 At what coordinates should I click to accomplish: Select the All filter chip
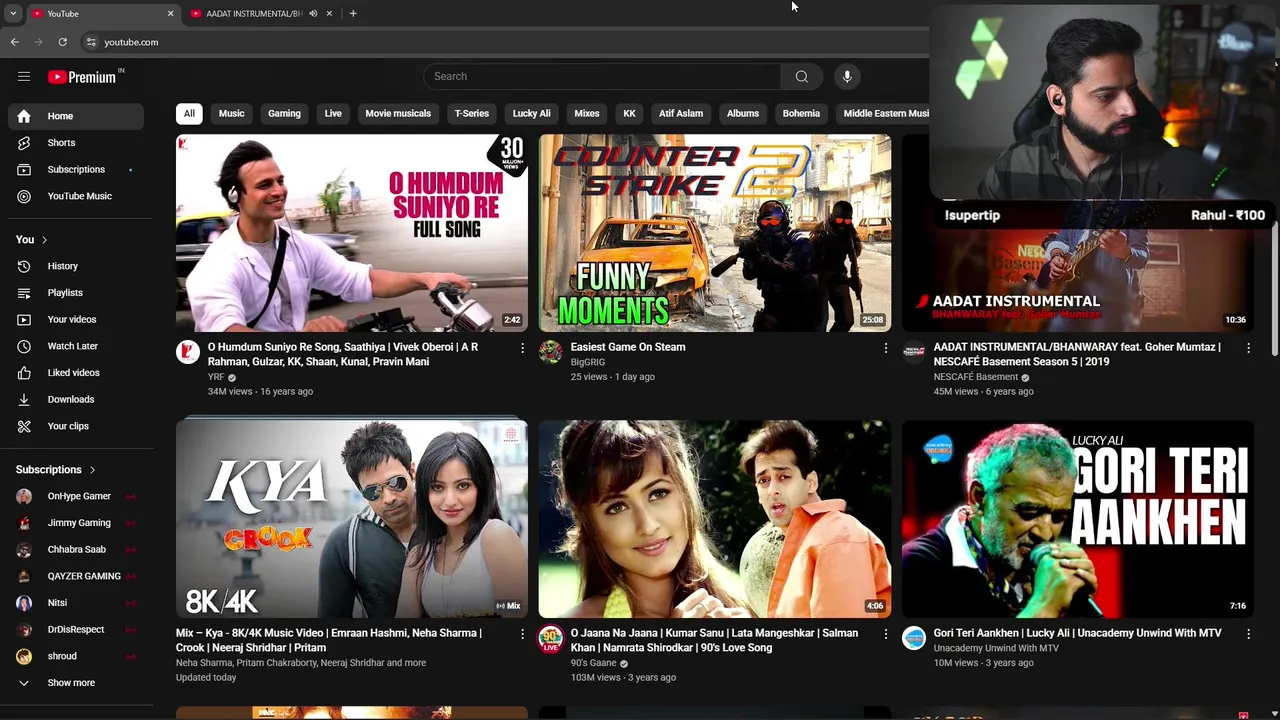189,113
